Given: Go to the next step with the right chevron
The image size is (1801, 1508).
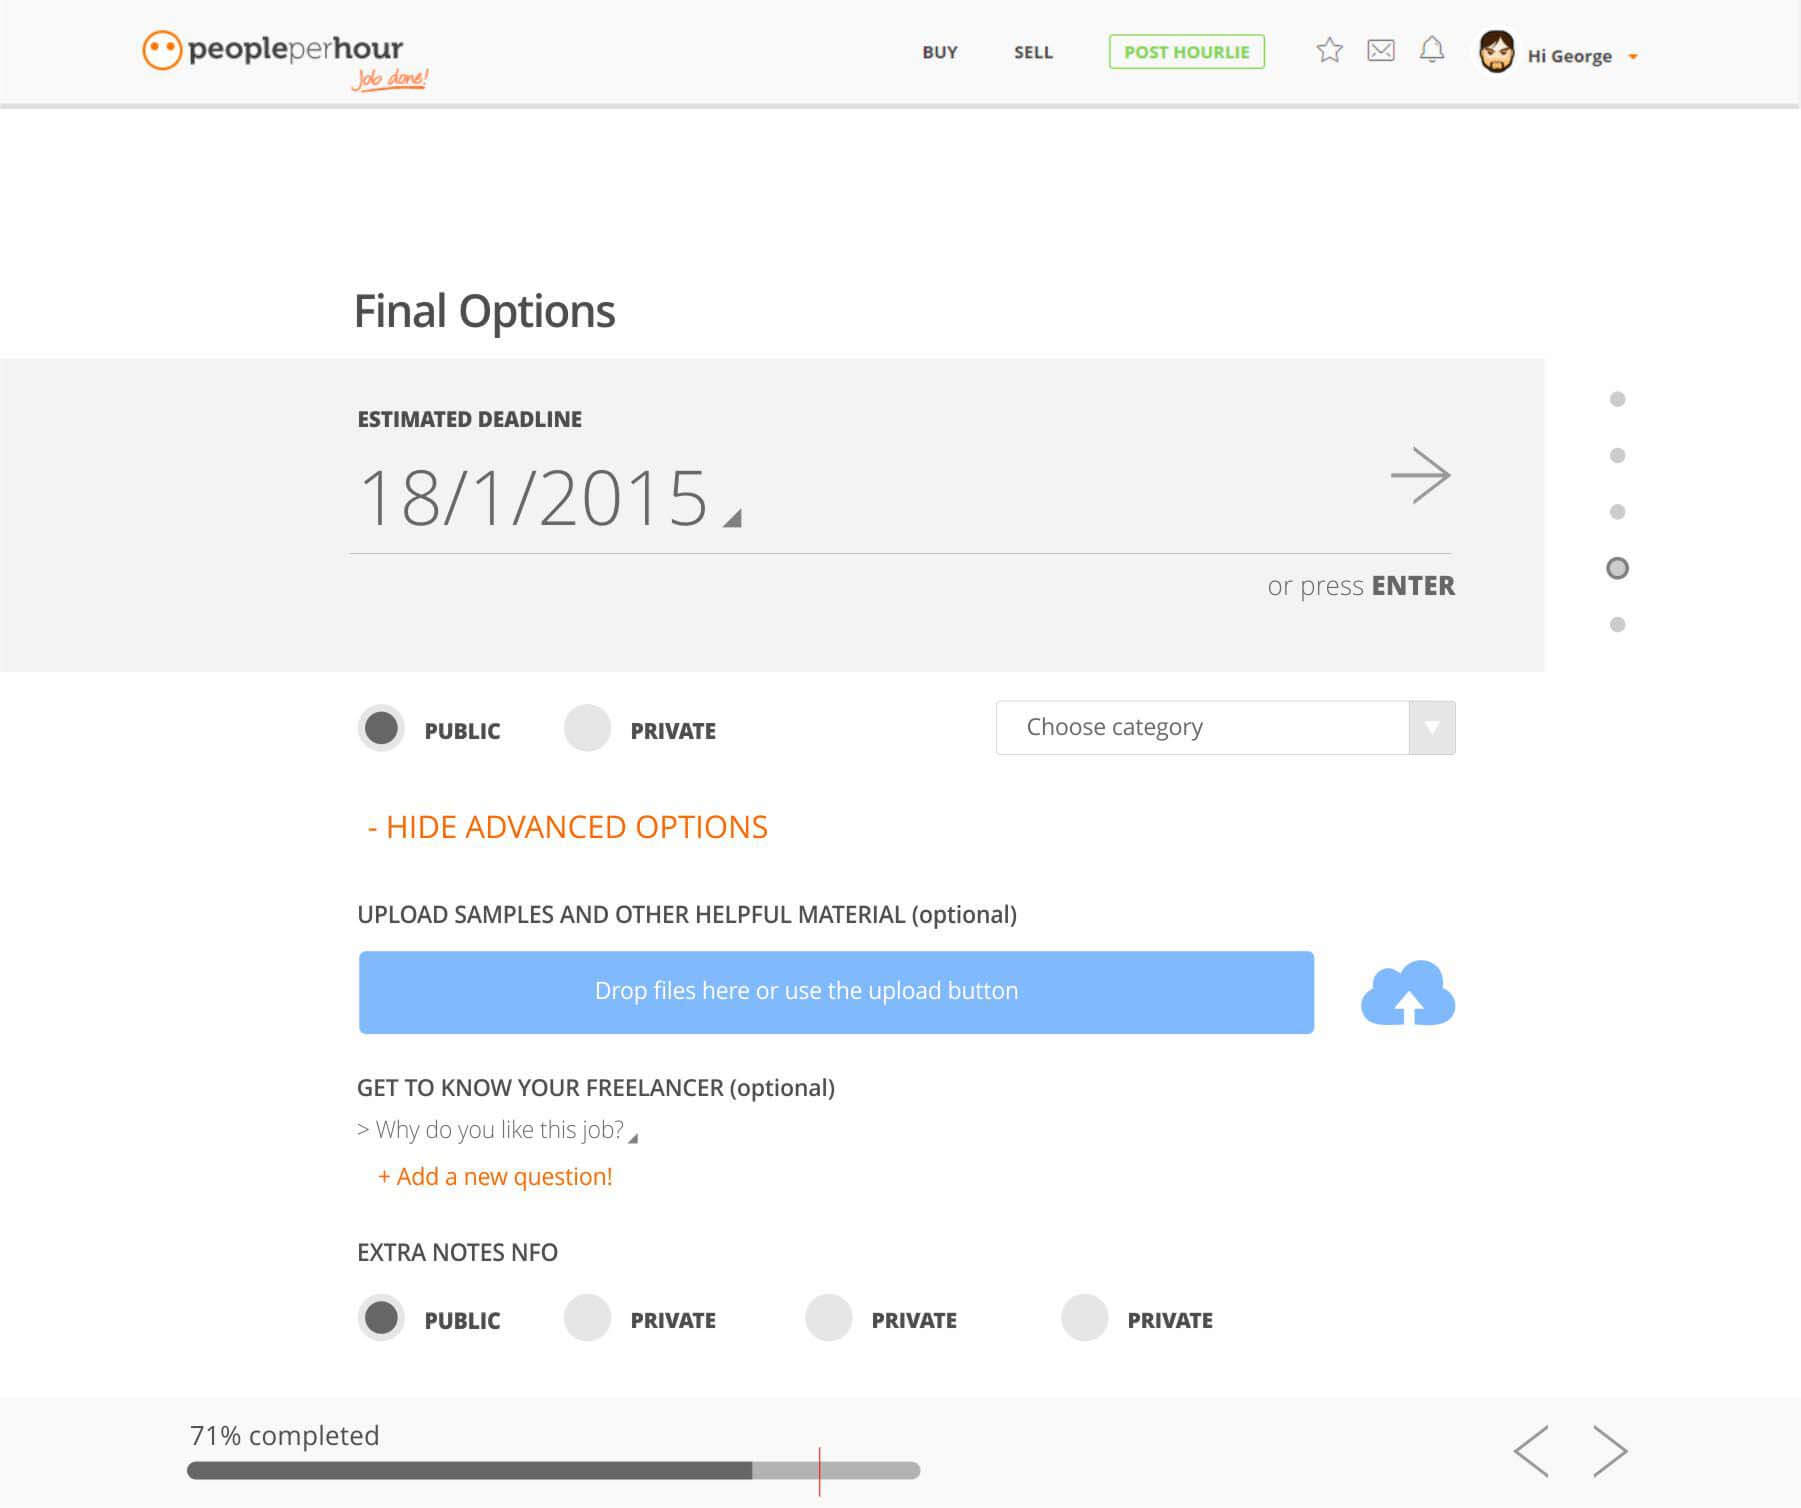Looking at the screenshot, I should tap(1610, 1451).
